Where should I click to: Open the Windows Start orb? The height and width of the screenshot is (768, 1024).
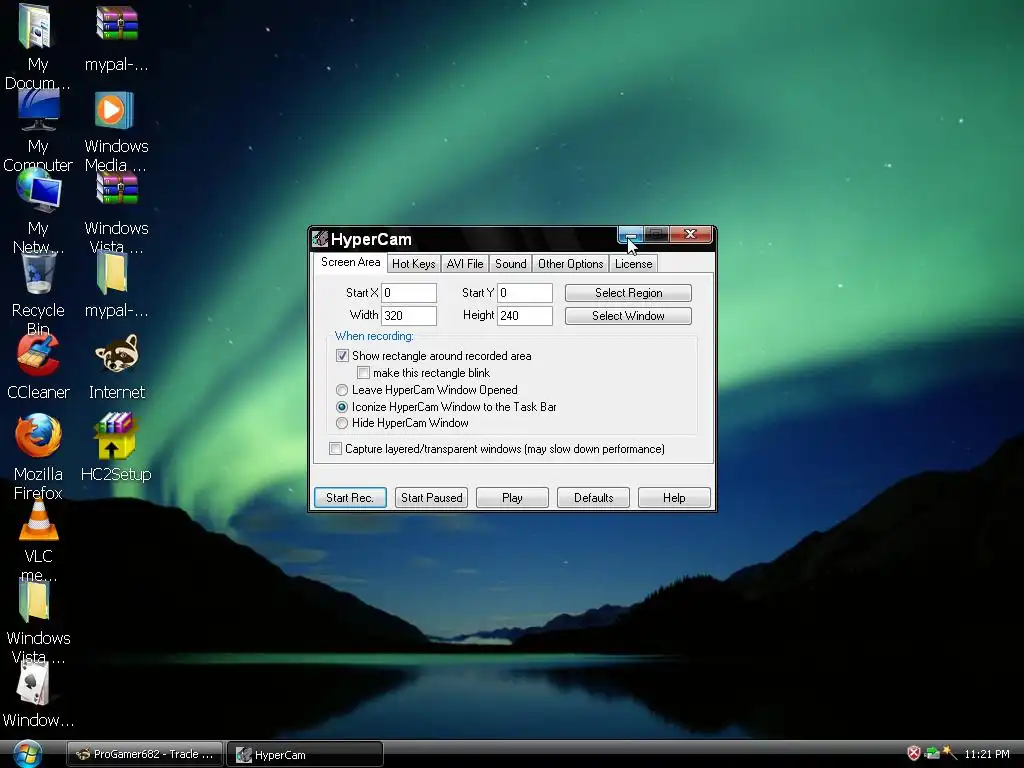[27, 754]
